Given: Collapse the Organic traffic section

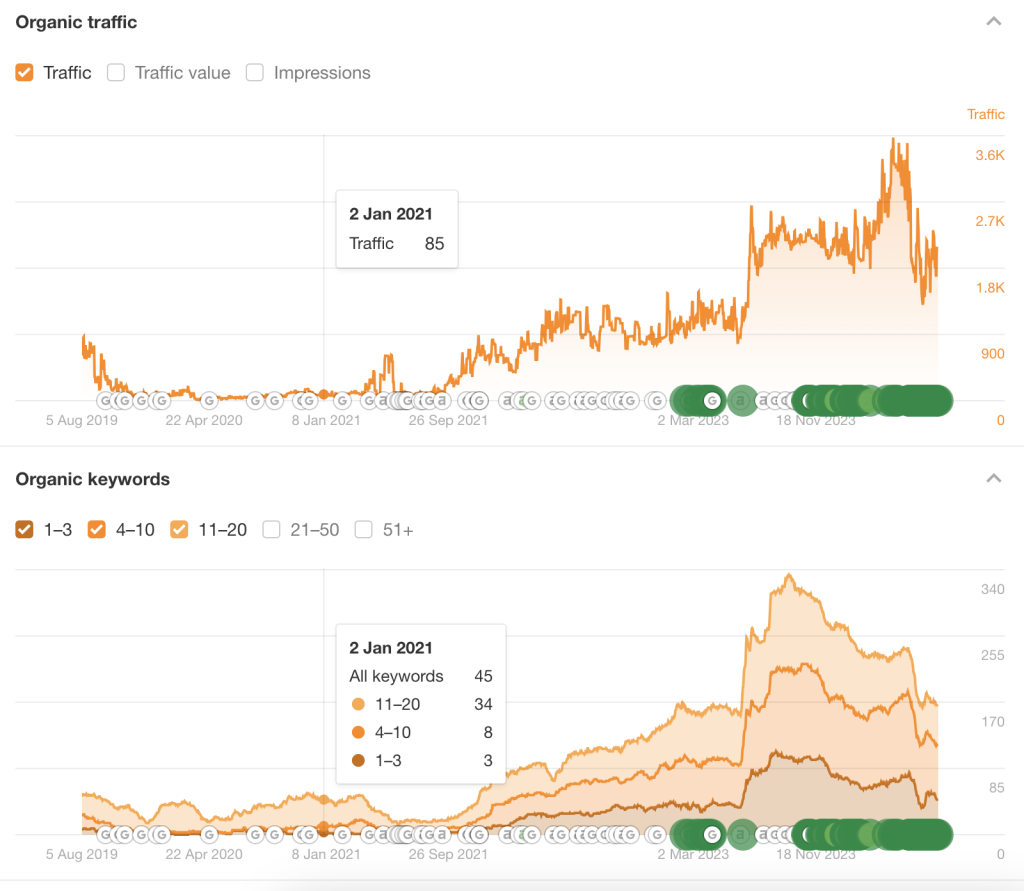Looking at the screenshot, I should [x=994, y=21].
